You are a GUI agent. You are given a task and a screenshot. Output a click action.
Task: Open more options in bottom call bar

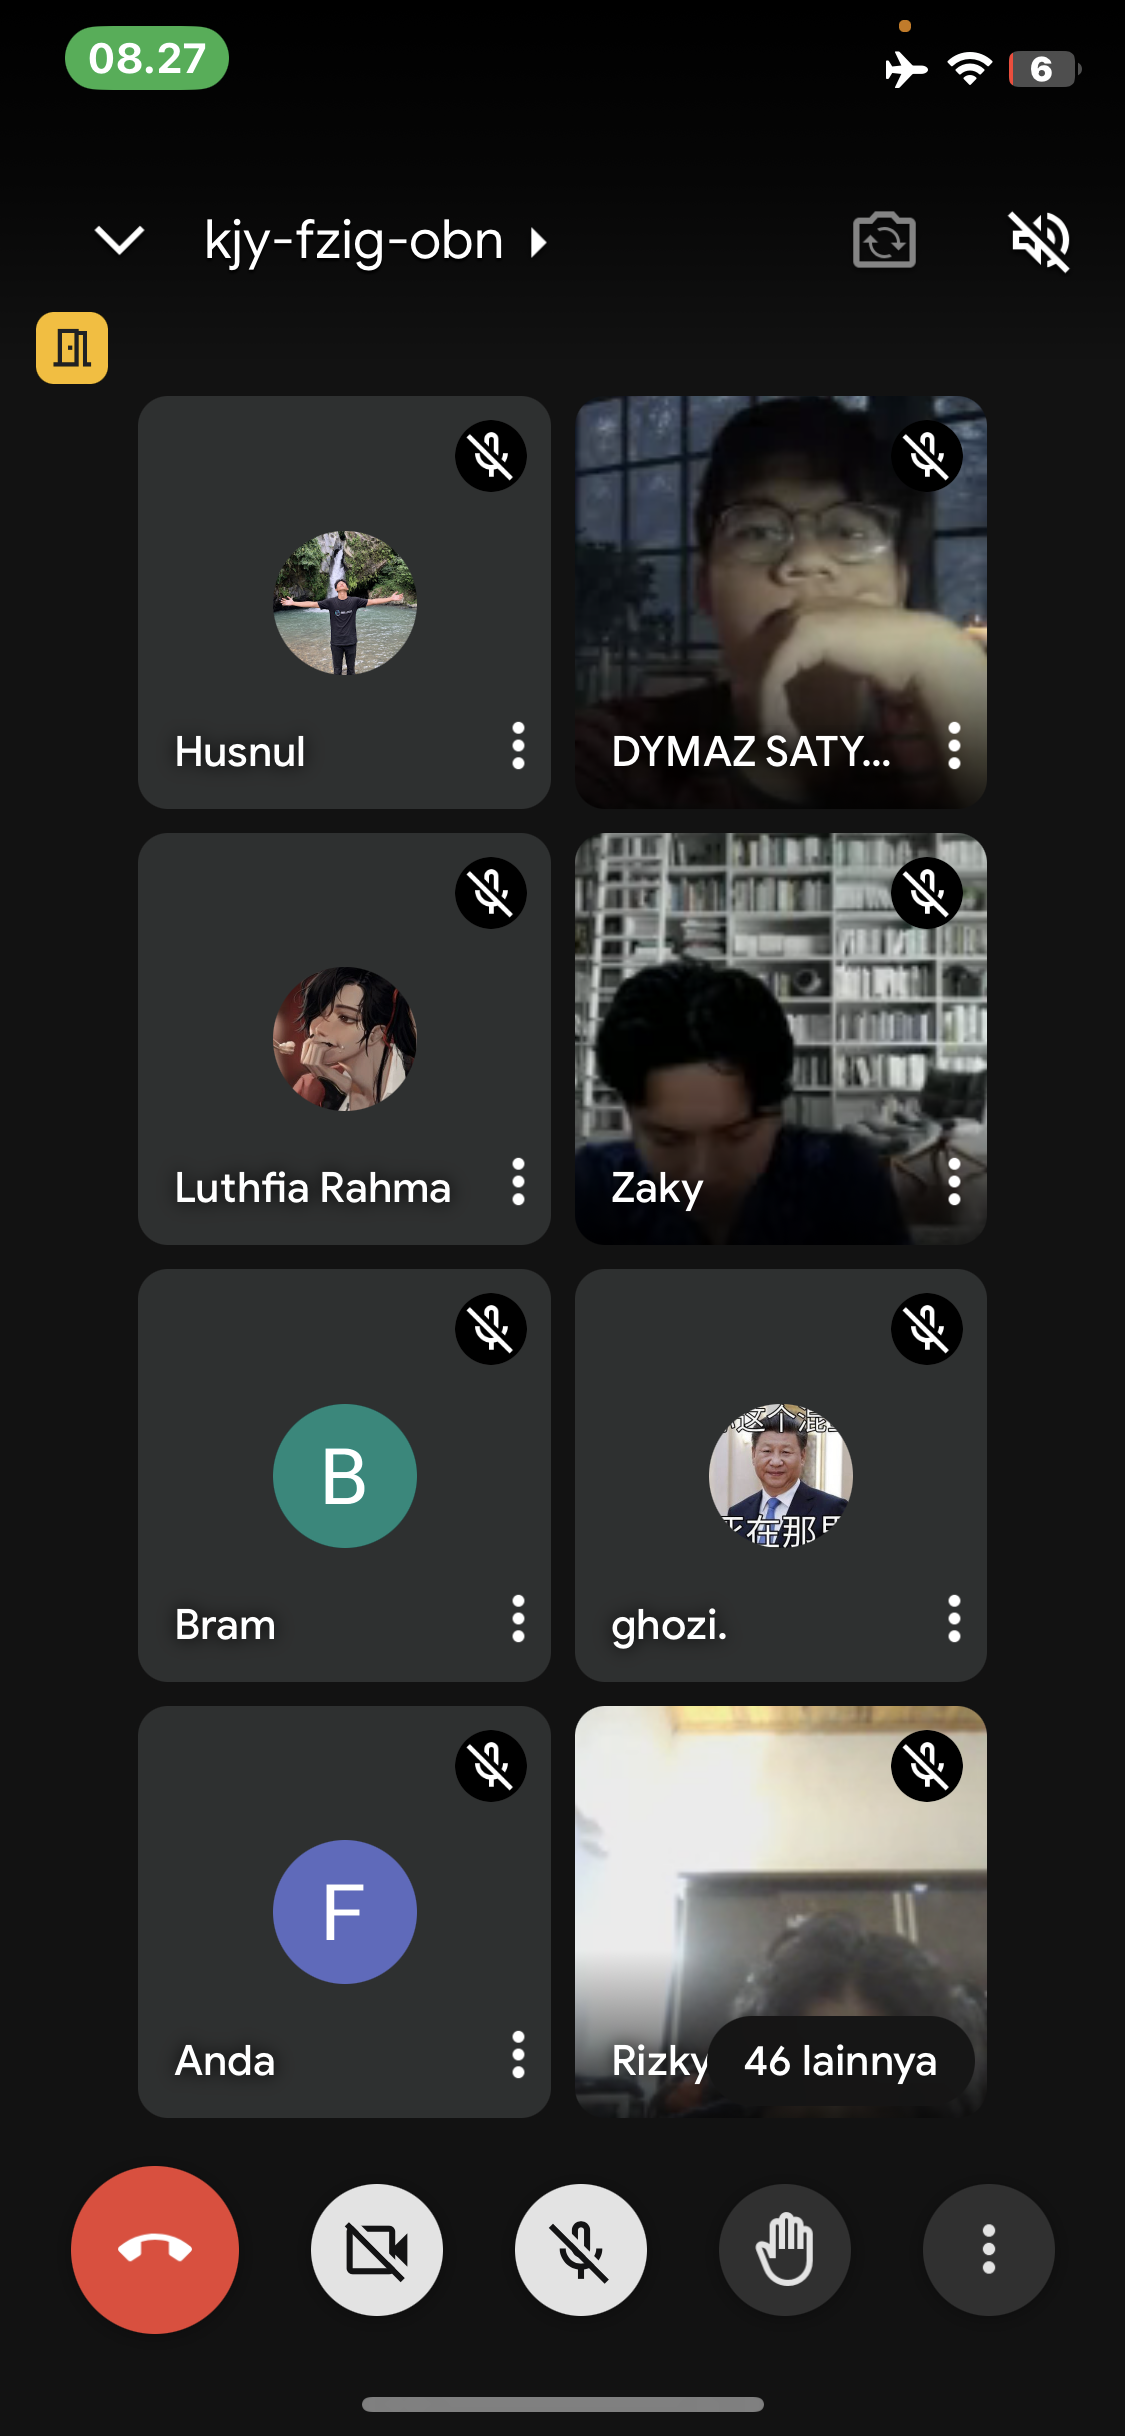(x=989, y=2249)
